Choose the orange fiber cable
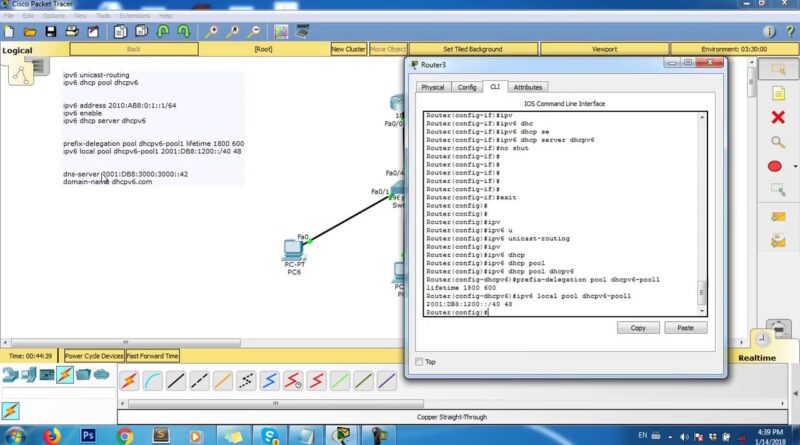The width and height of the screenshot is (800, 445). click(x=223, y=381)
